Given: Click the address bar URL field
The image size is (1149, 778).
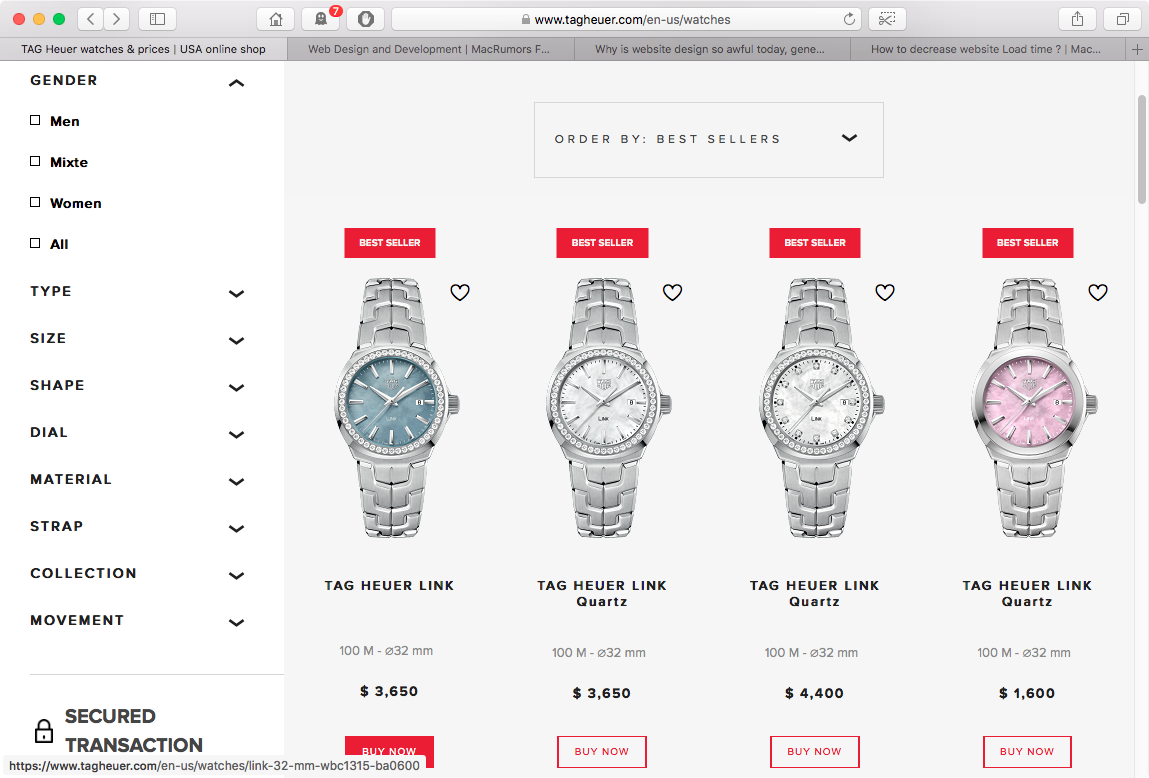Looking at the screenshot, I should (x=631, y=19).
